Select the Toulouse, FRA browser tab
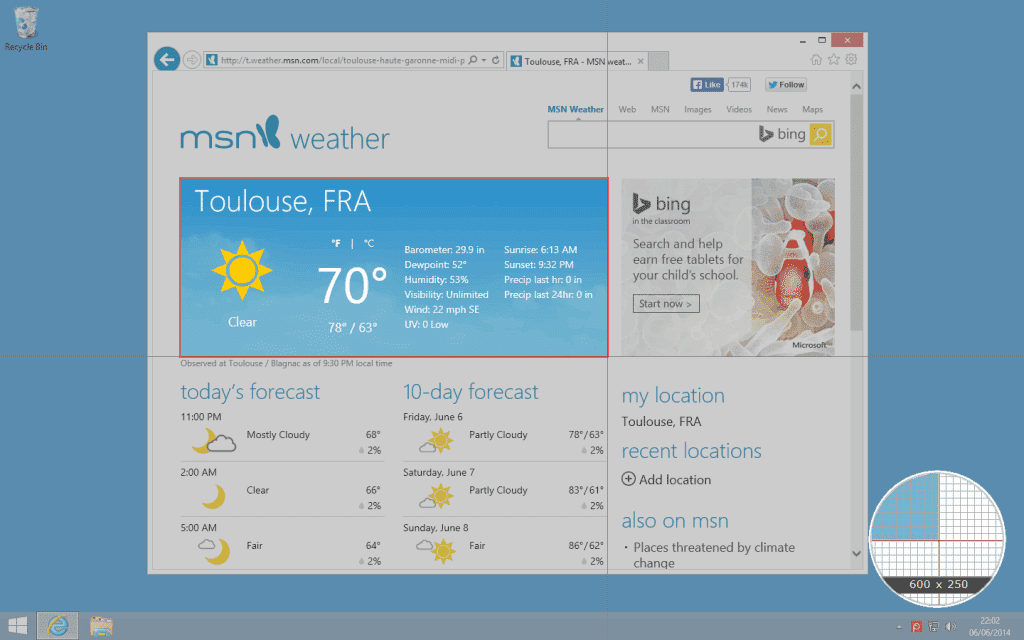Image resolution: width=1024 pixels, height=640 pixels. click(575, 59)
